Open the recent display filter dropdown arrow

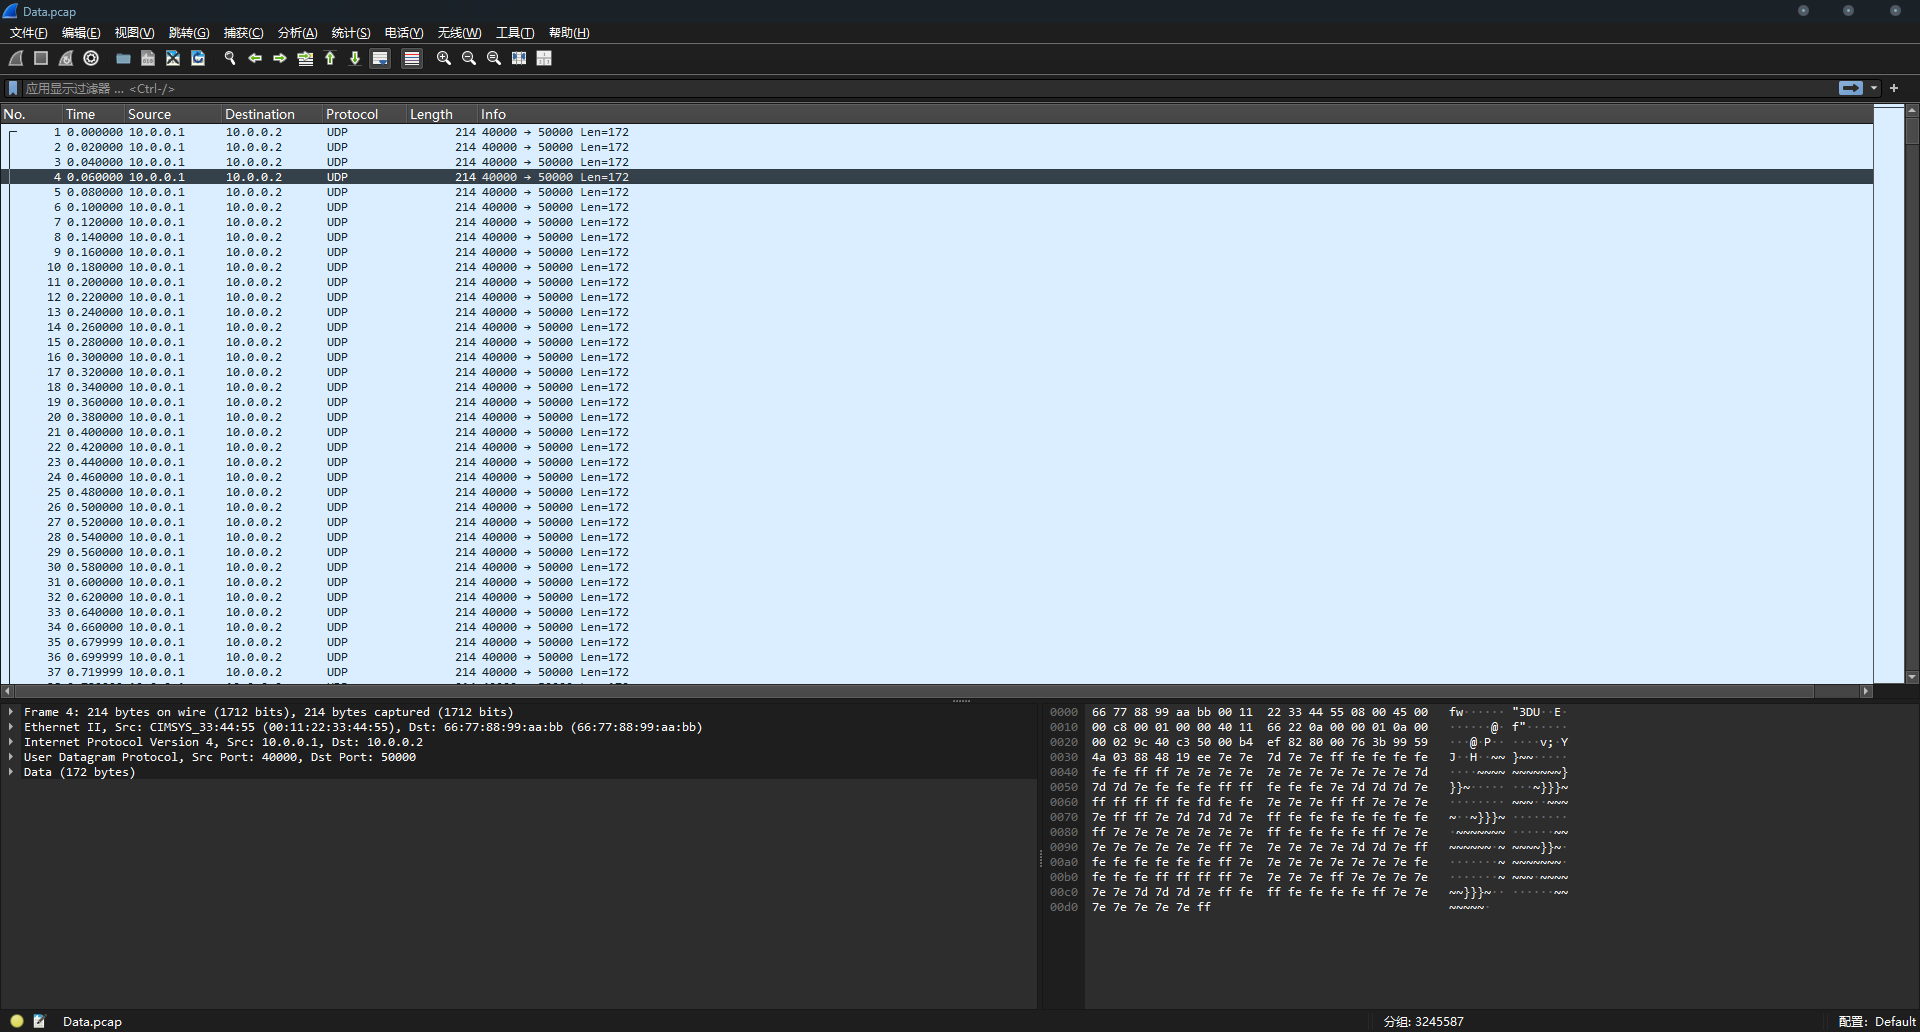pyautogui.click(x=1874, y=88)
